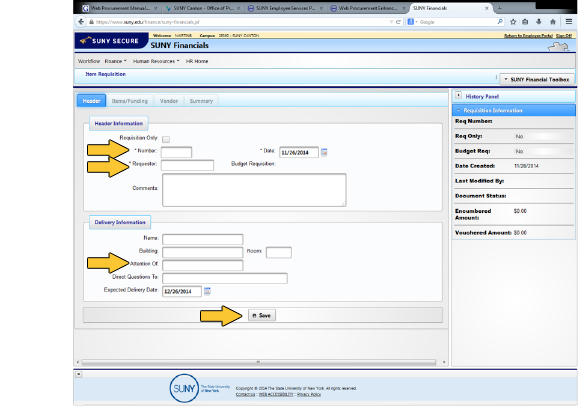Click the horizontal scrollbar right arrow
The image size is (580, 410).
[x=444, y=362]
